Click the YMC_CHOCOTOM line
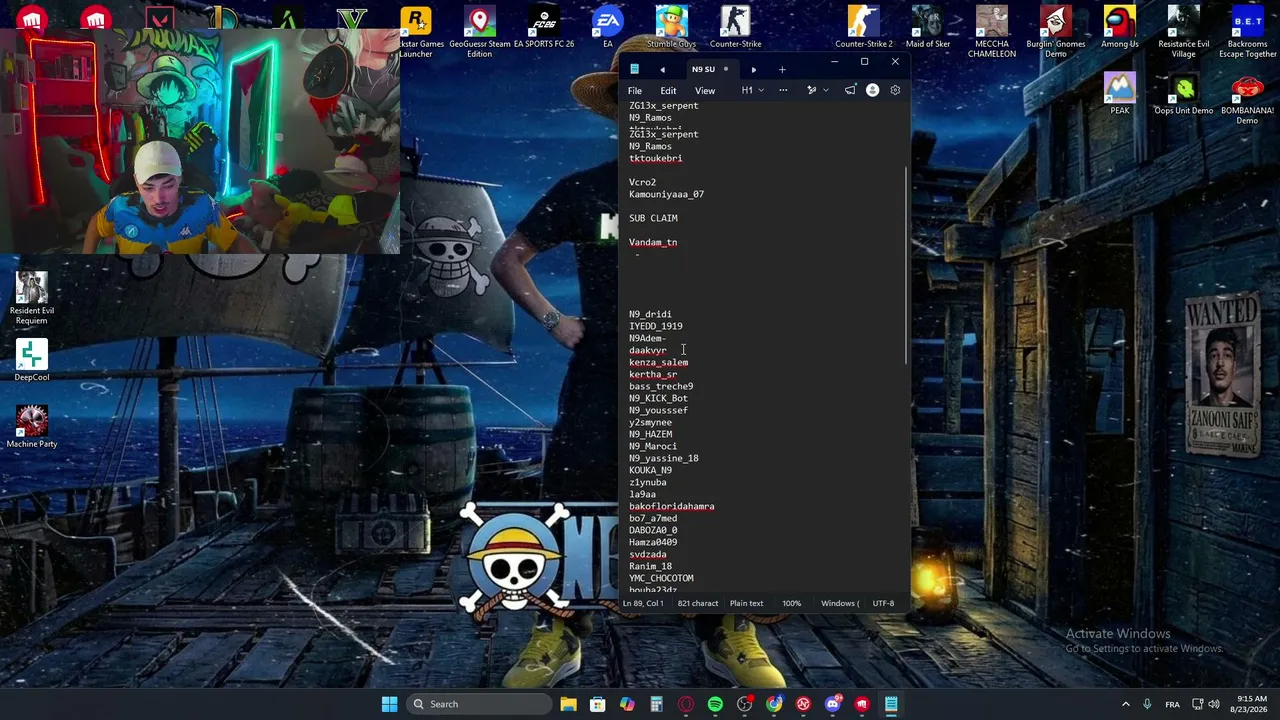The height and width of the screenshot is (720, 1280). point(661,578)
